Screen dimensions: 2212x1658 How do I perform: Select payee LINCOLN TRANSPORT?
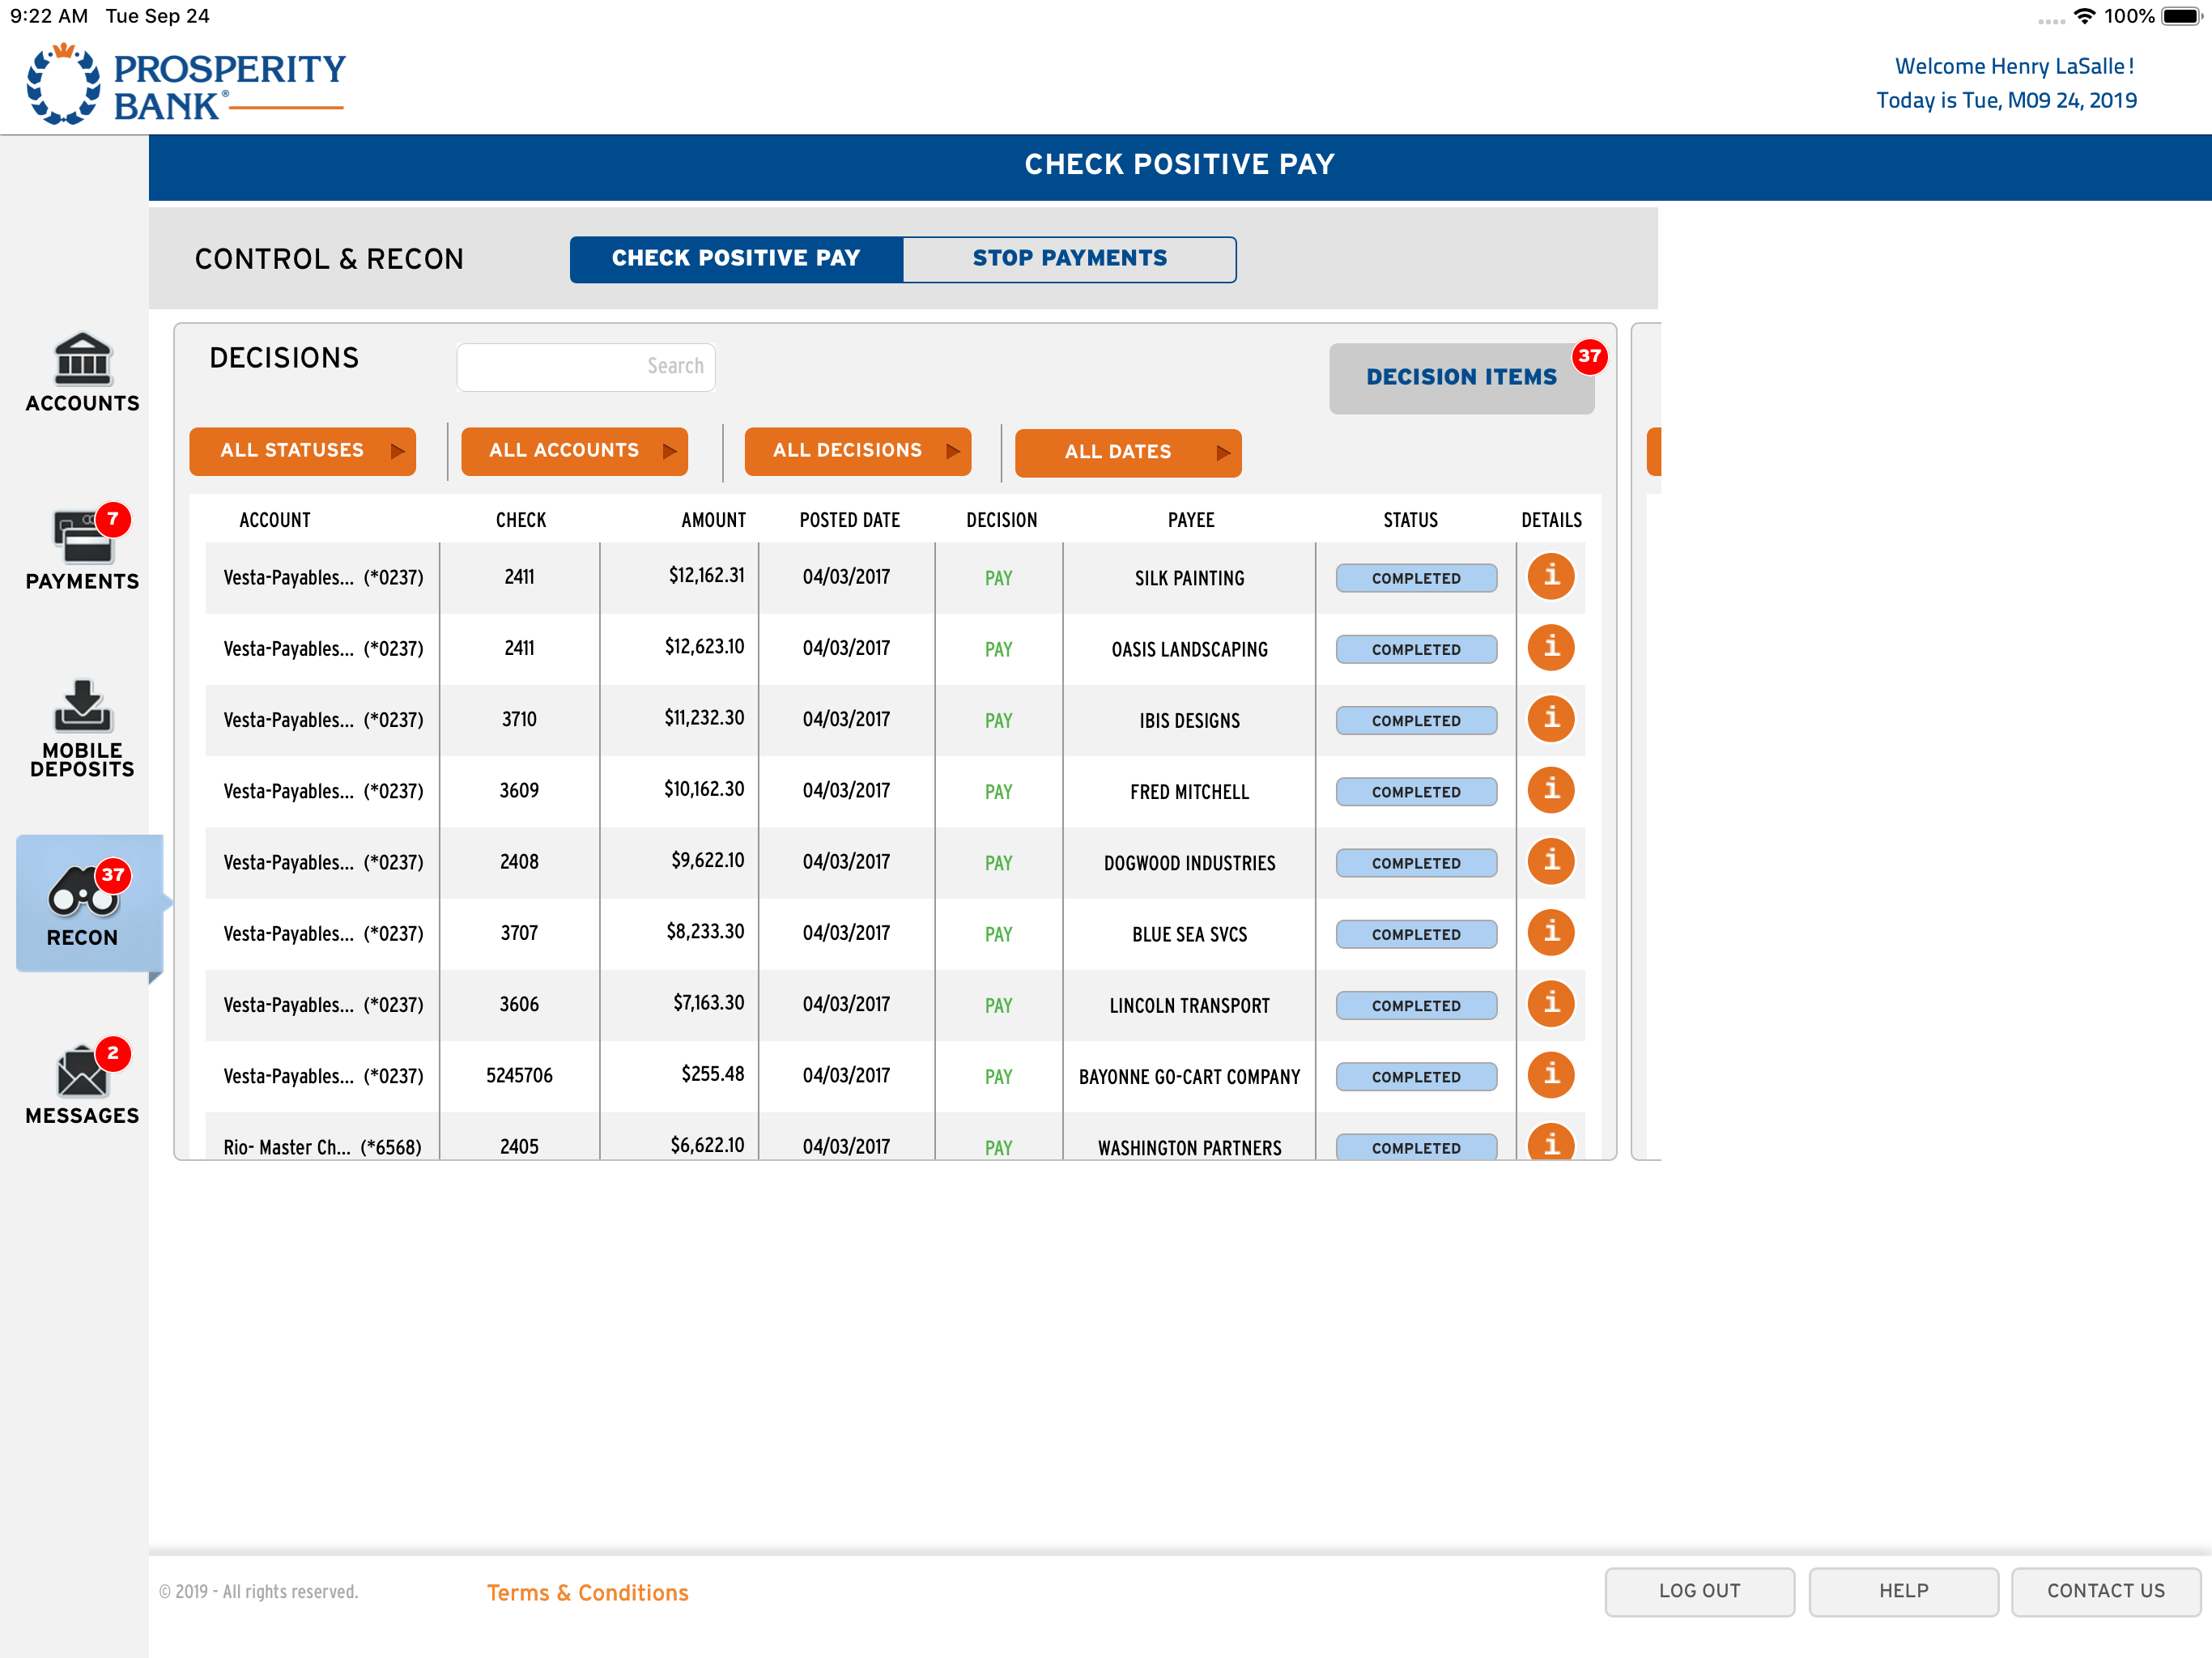pyautogui.click(x=1190, y=1006)
